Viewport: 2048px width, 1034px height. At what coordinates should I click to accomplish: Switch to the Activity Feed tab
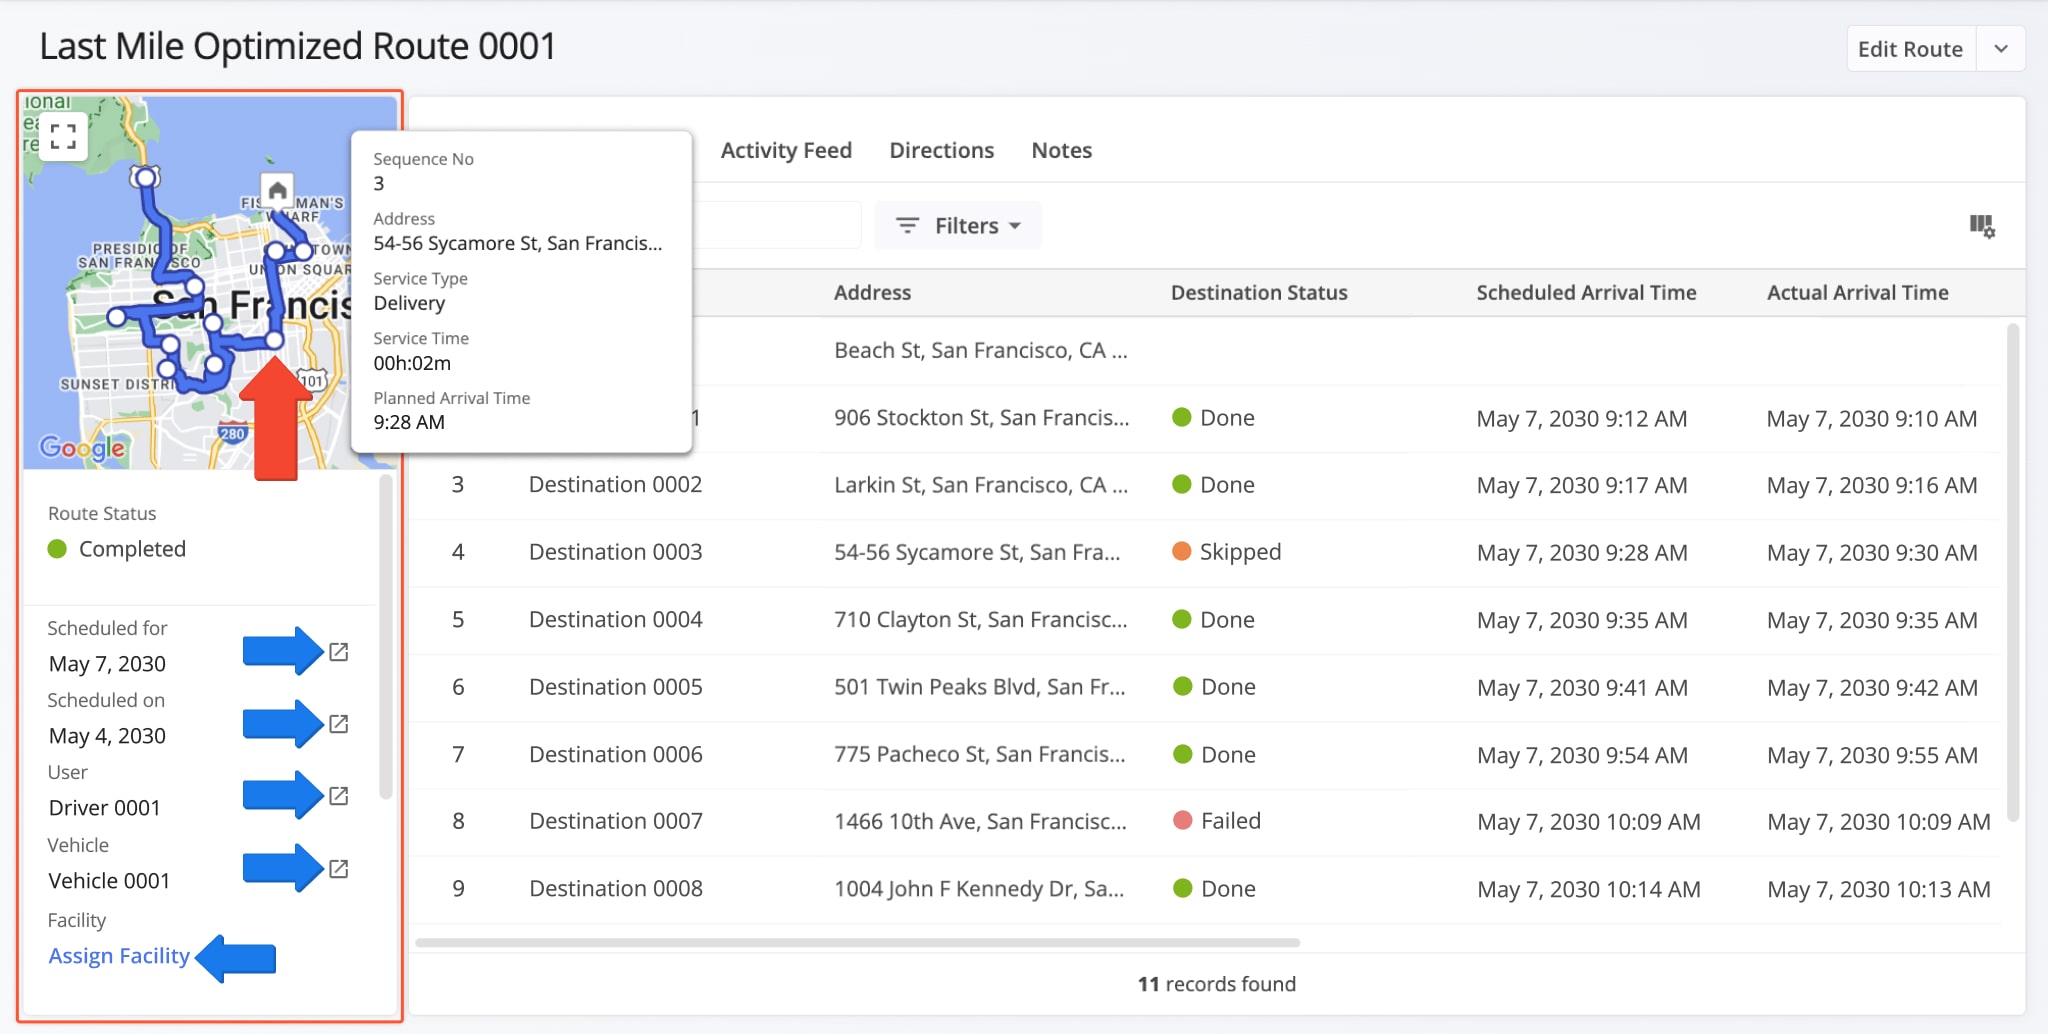click(786, 150)
